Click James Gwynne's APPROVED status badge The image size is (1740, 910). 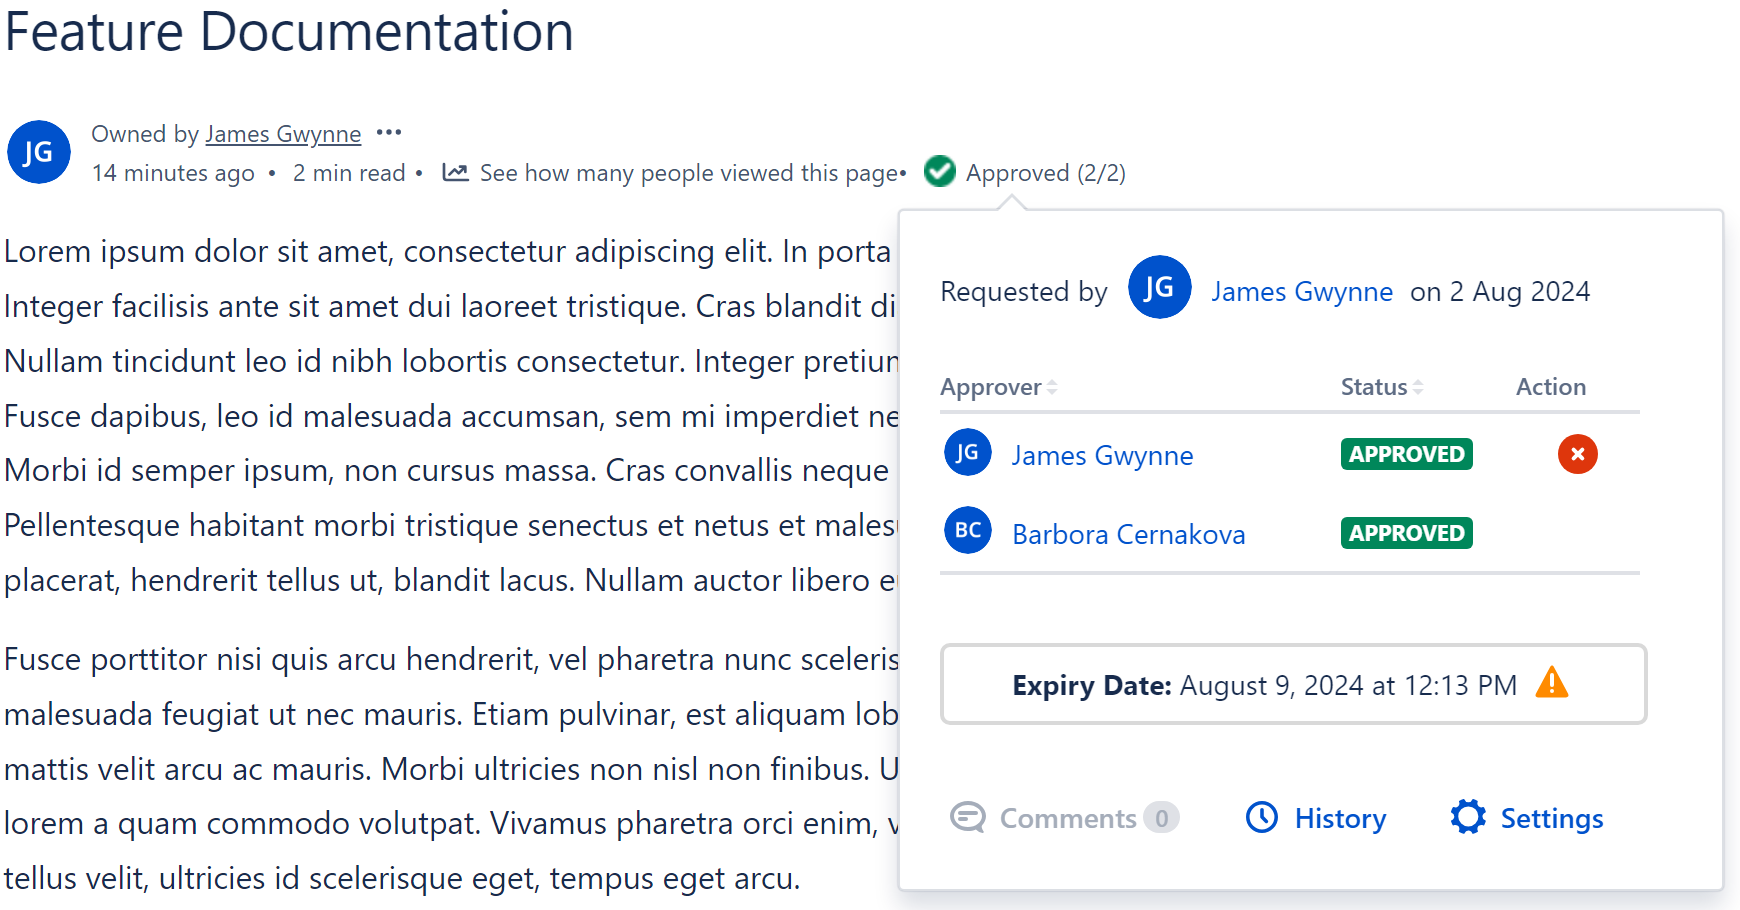(1406, 454)
